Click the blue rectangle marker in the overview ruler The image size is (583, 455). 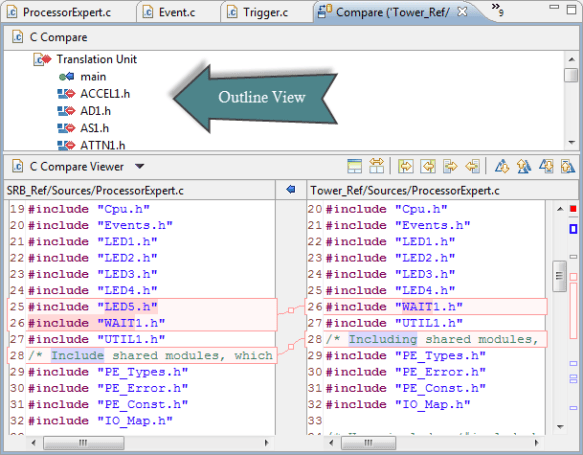click(573, 229)
